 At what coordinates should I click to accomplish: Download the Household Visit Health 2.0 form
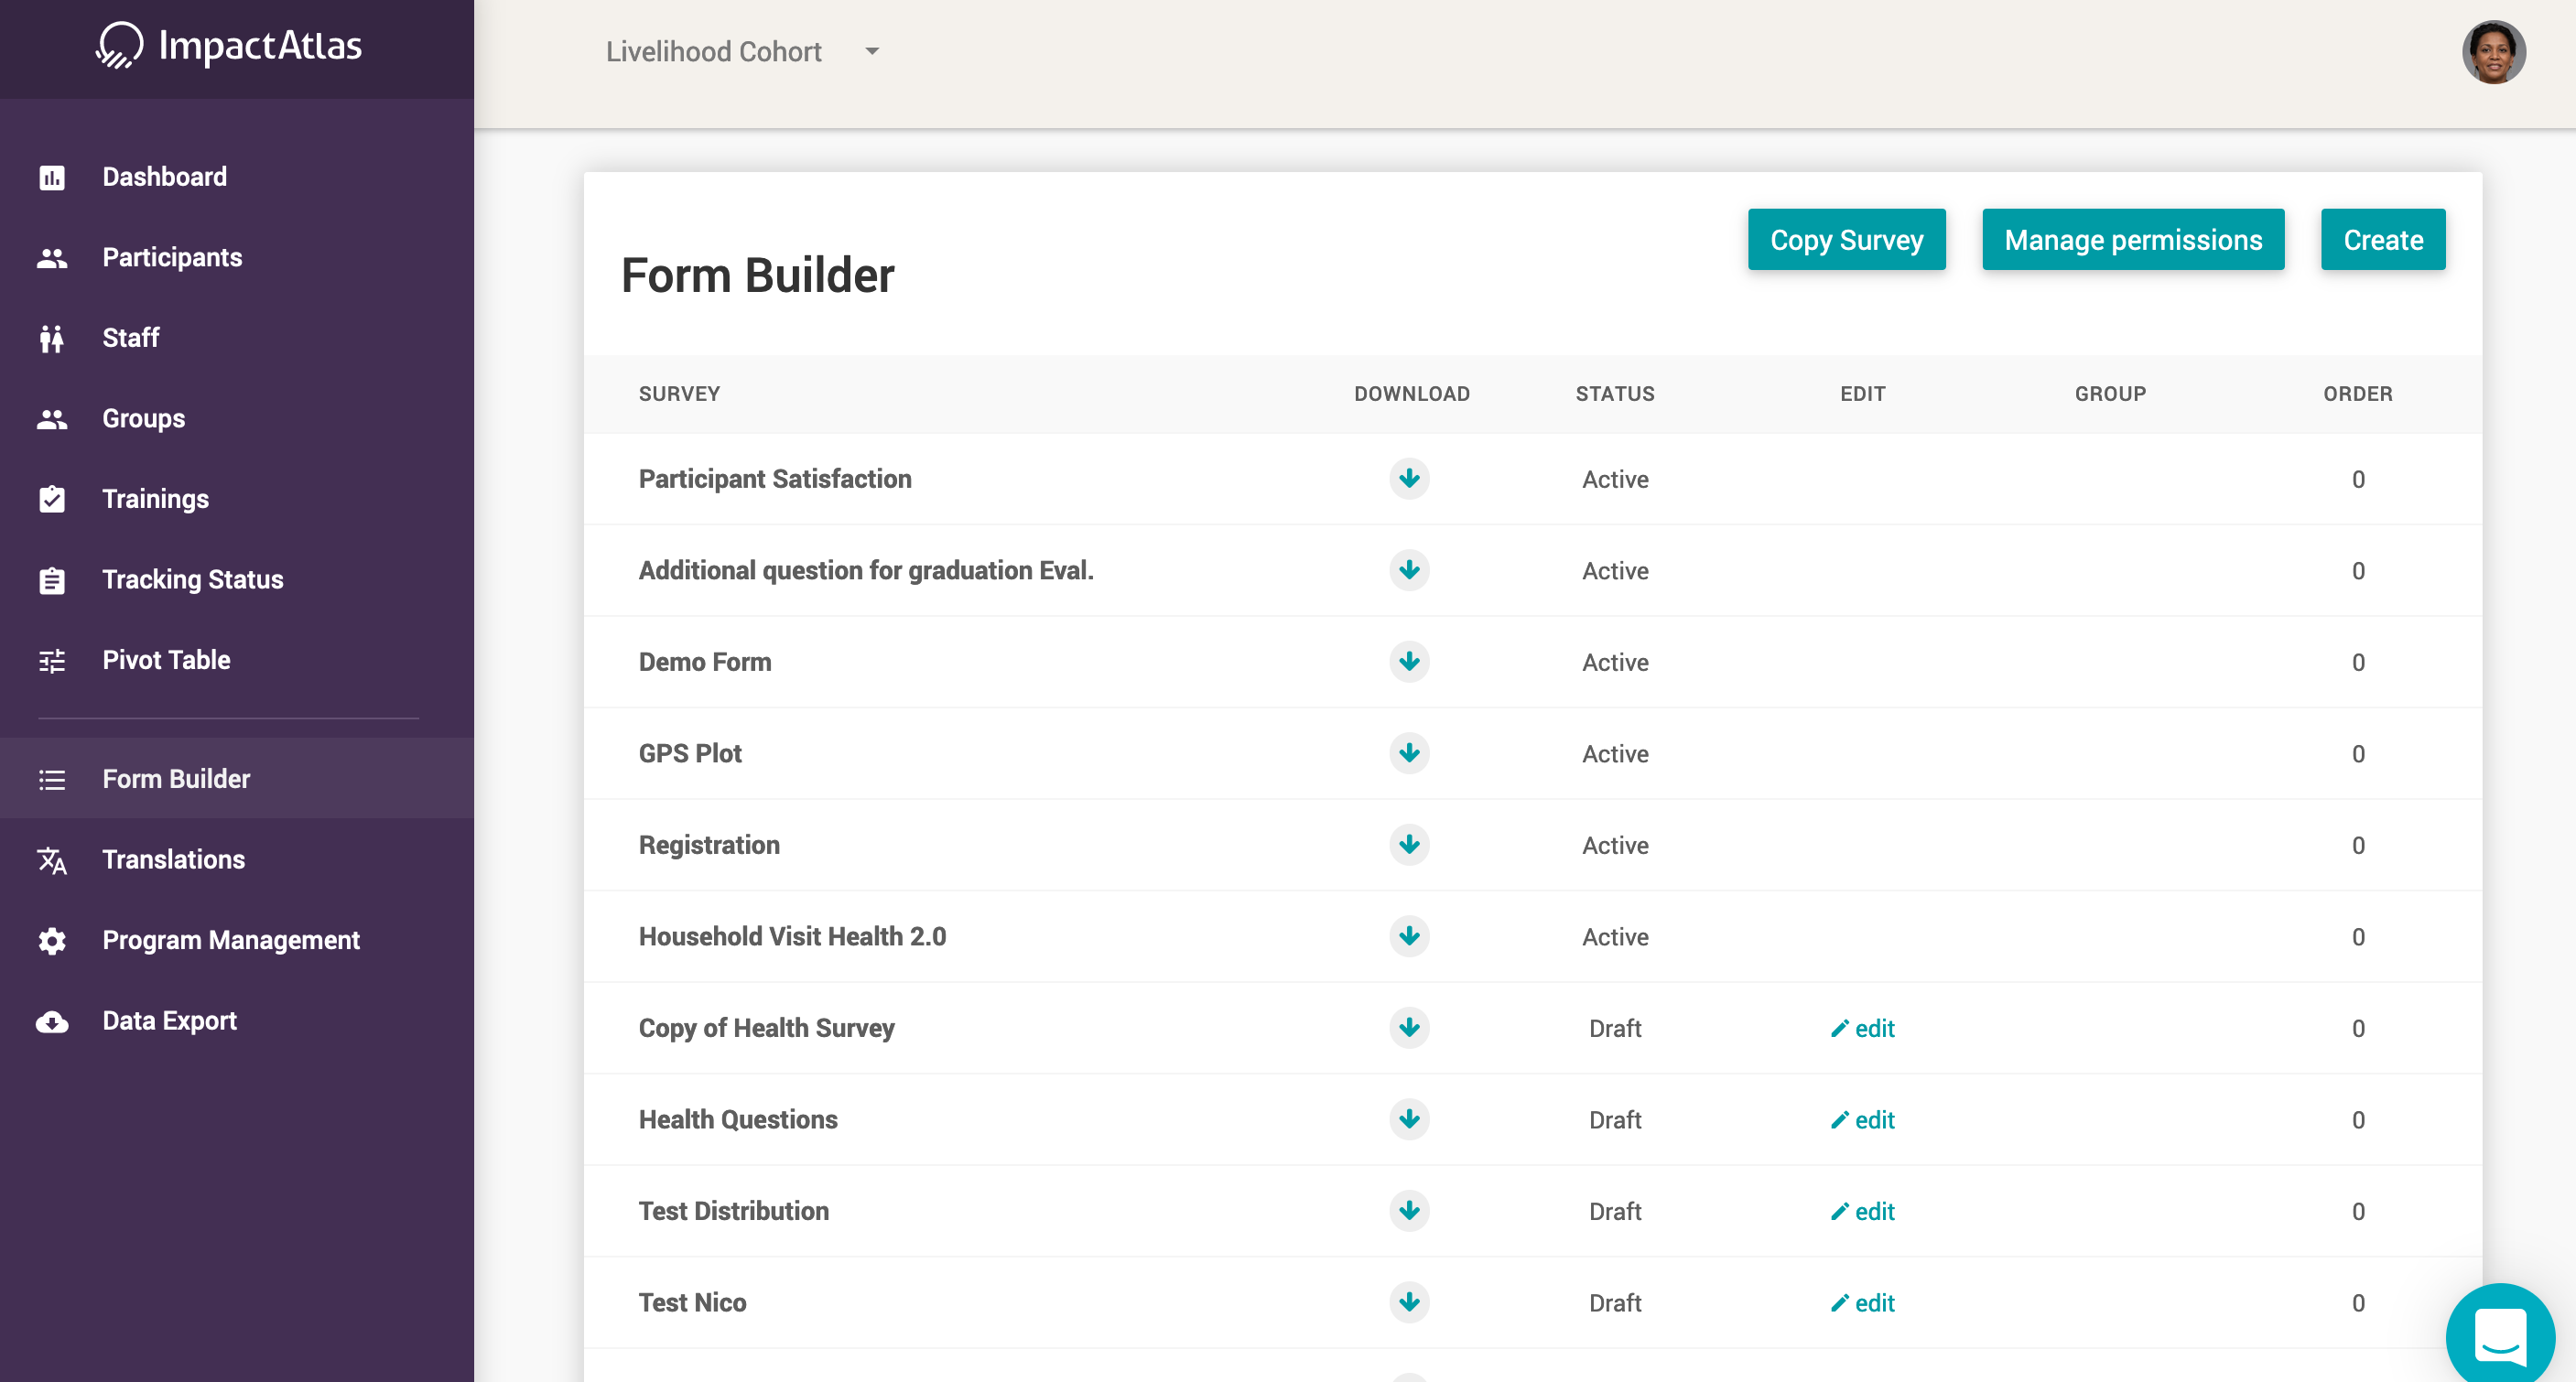click(x=1409, y=936)
